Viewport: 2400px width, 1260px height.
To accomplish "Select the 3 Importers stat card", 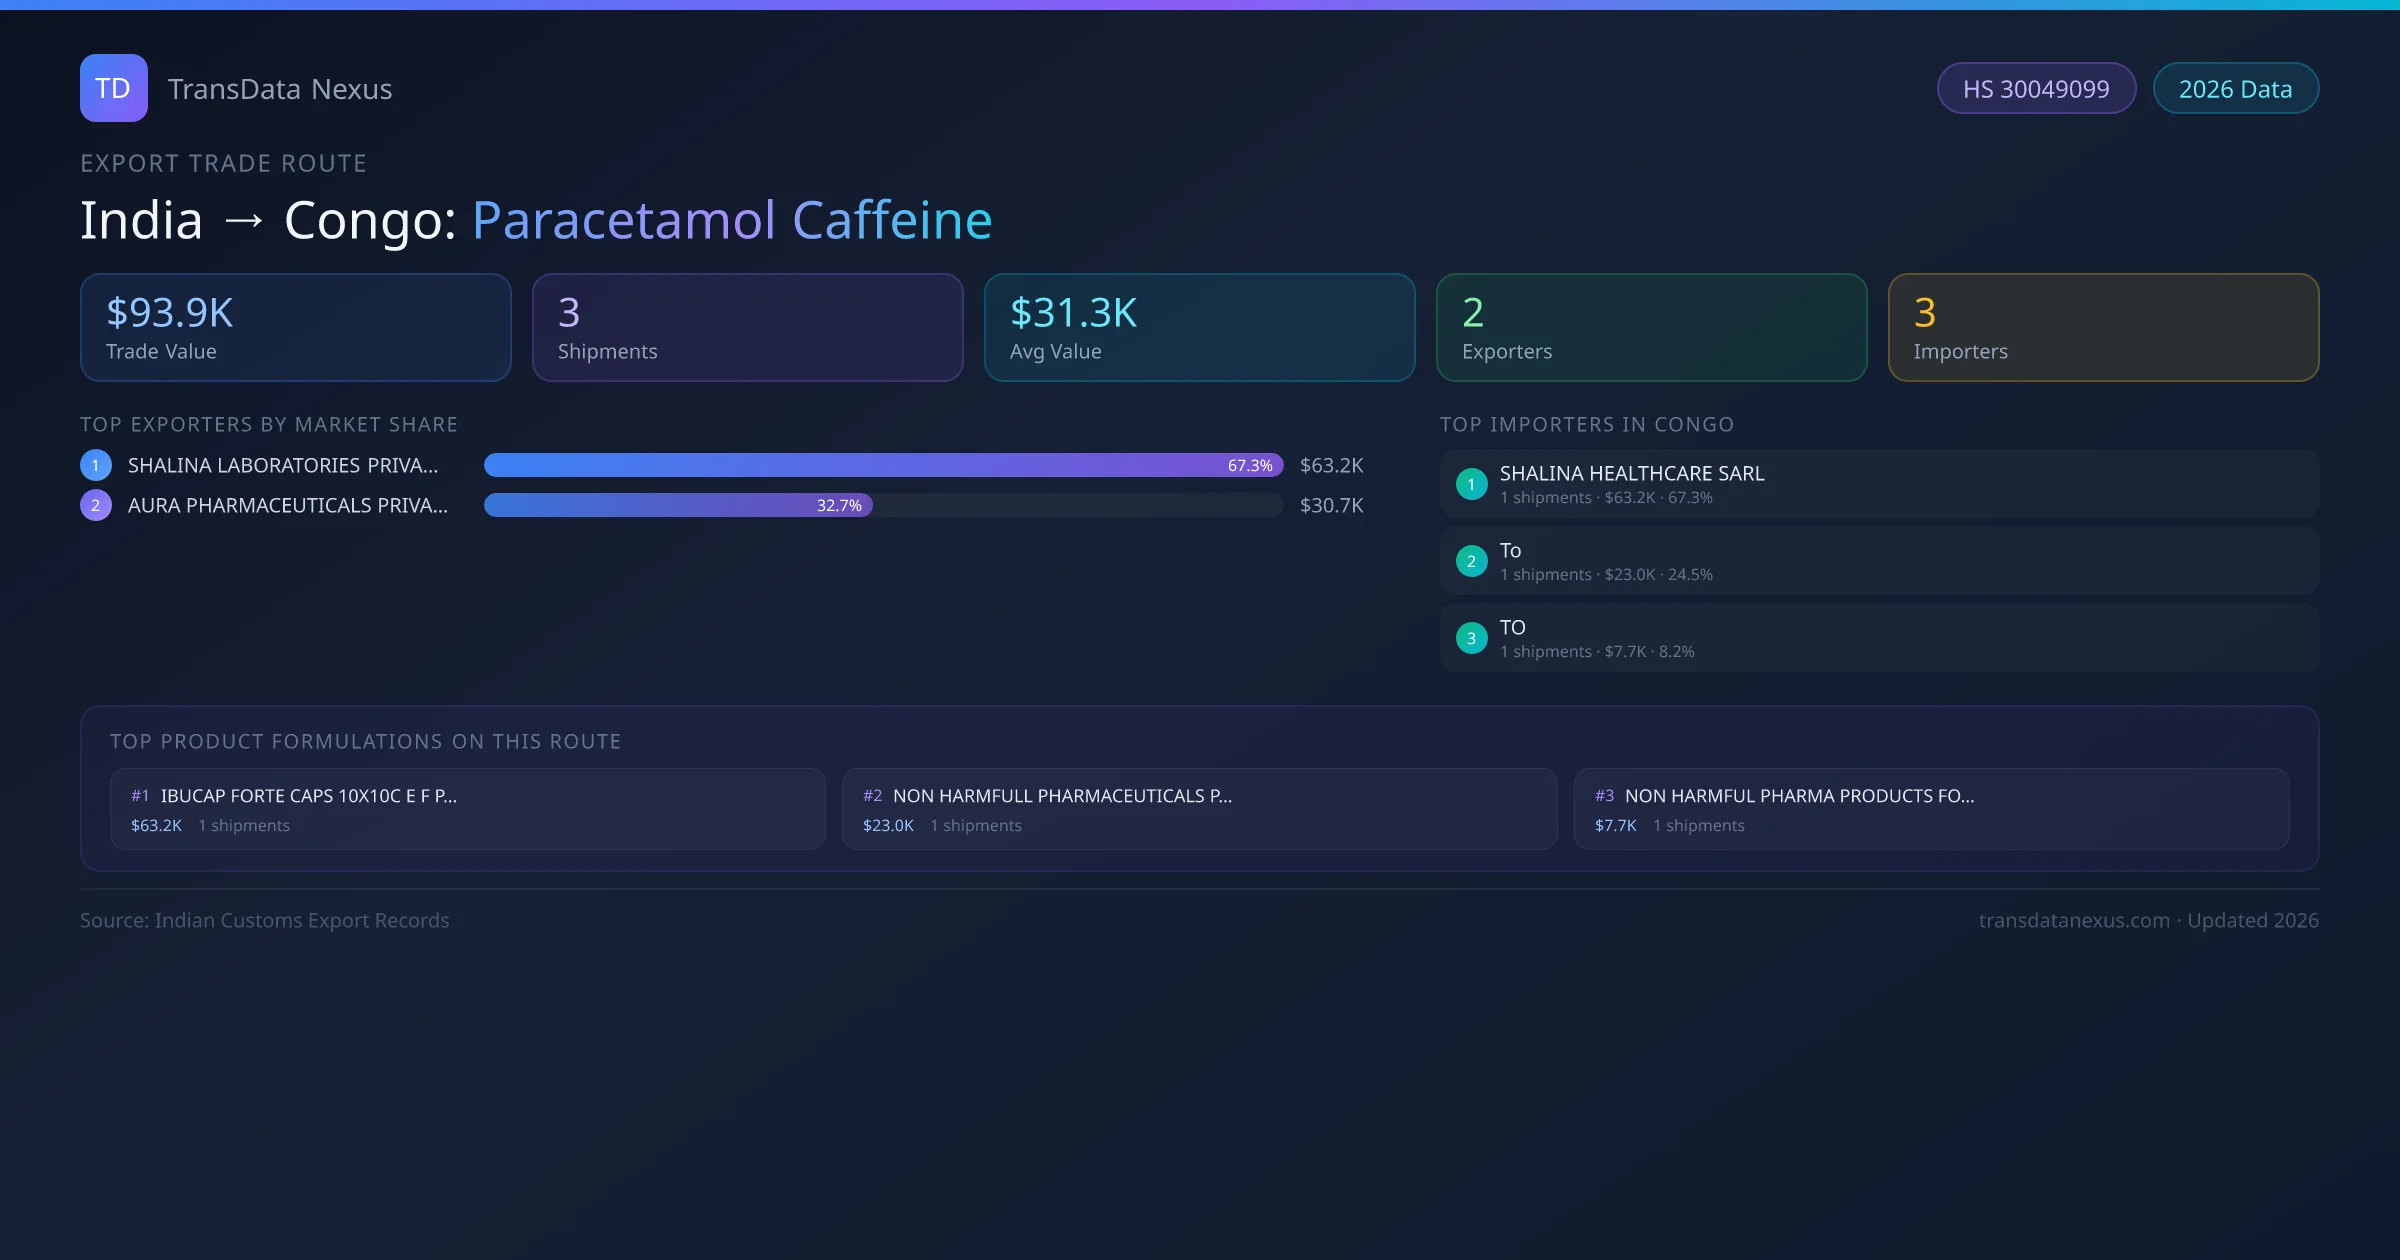I will 2103,328.
